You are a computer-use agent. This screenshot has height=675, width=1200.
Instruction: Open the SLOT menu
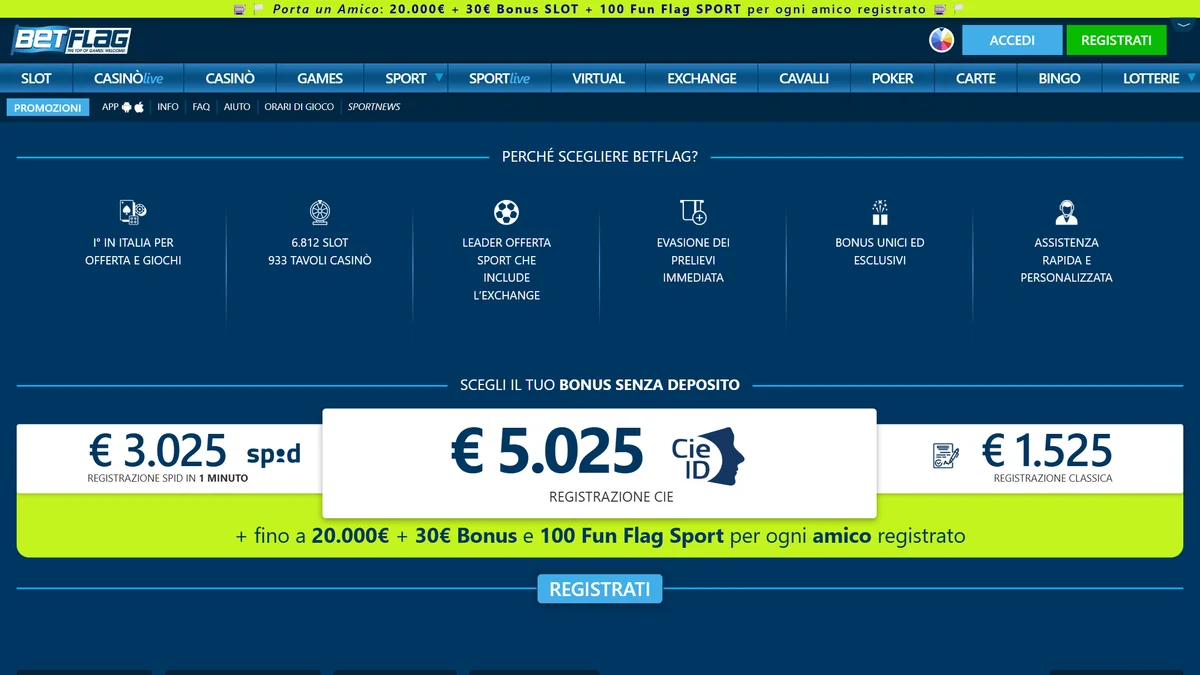pyautogui.click(x=36, y=78)
